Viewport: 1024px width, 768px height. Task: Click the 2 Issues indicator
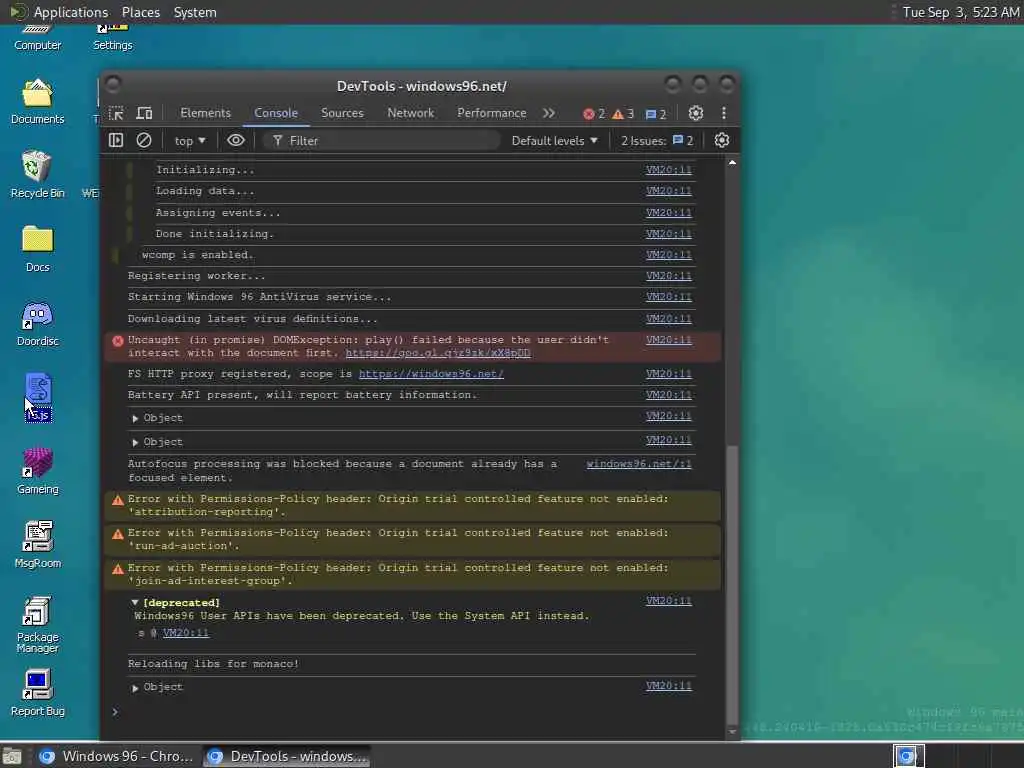[x=657, y=140]
